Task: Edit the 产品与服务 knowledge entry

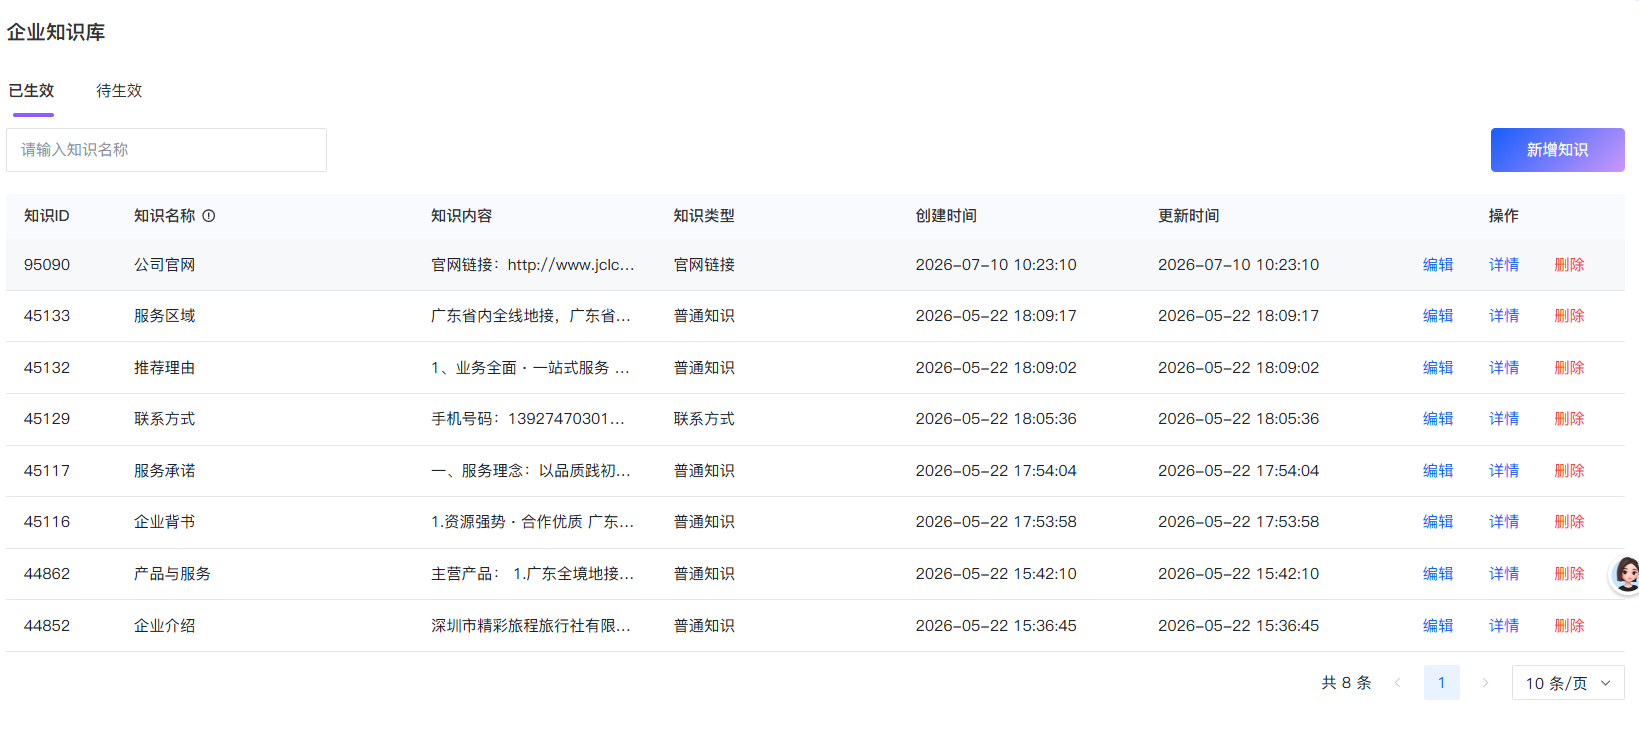Action: tap(1438, 574)
